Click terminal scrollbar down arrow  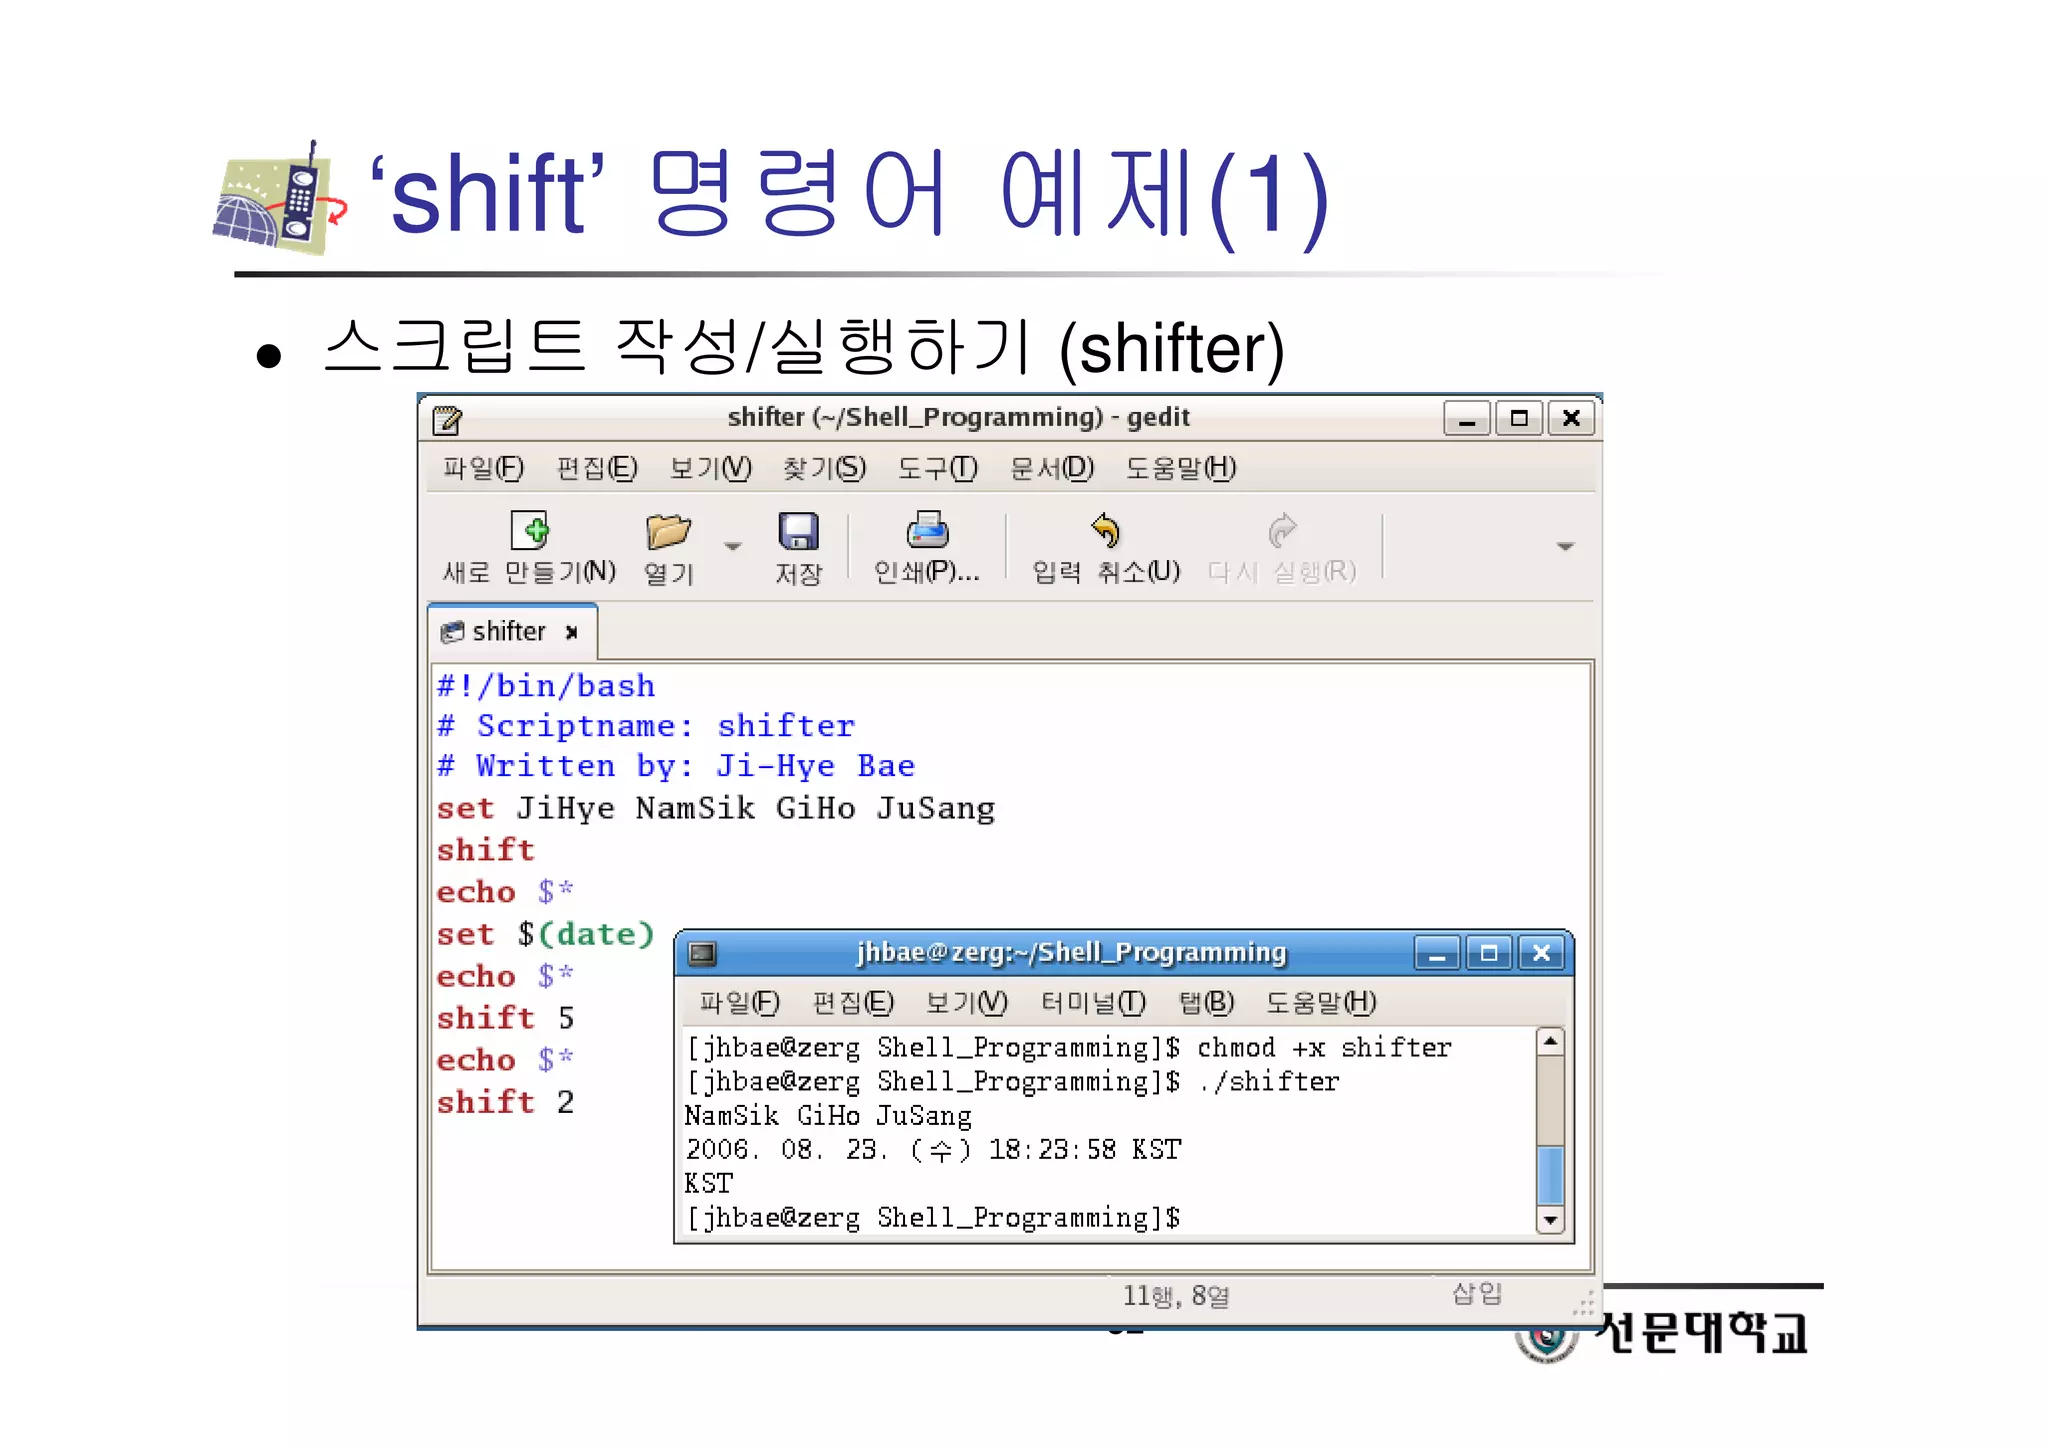(1550, 1220)
